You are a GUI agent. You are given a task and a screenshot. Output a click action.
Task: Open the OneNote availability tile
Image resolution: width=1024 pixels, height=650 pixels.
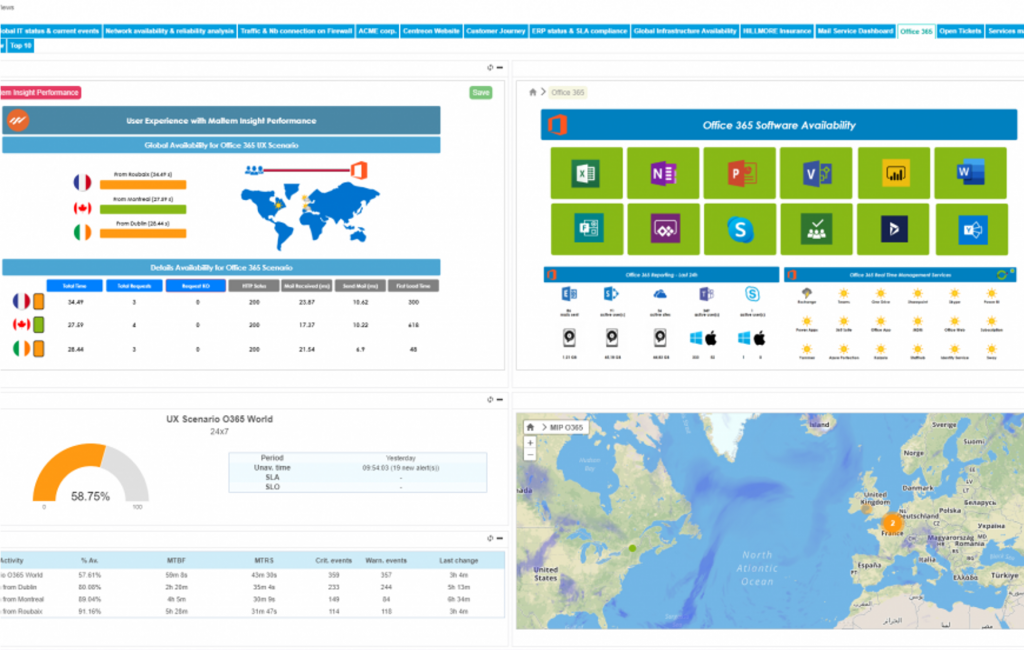[663, 173]
